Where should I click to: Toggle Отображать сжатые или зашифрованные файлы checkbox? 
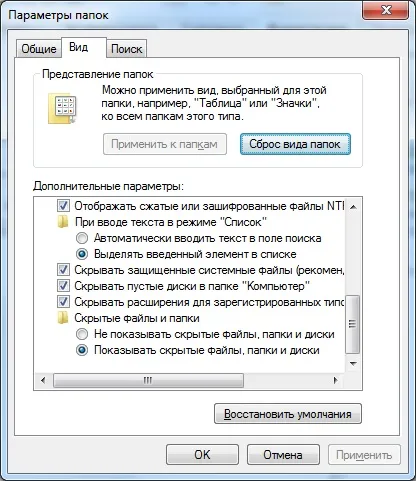pyautogui.click(x=63, y=206)
